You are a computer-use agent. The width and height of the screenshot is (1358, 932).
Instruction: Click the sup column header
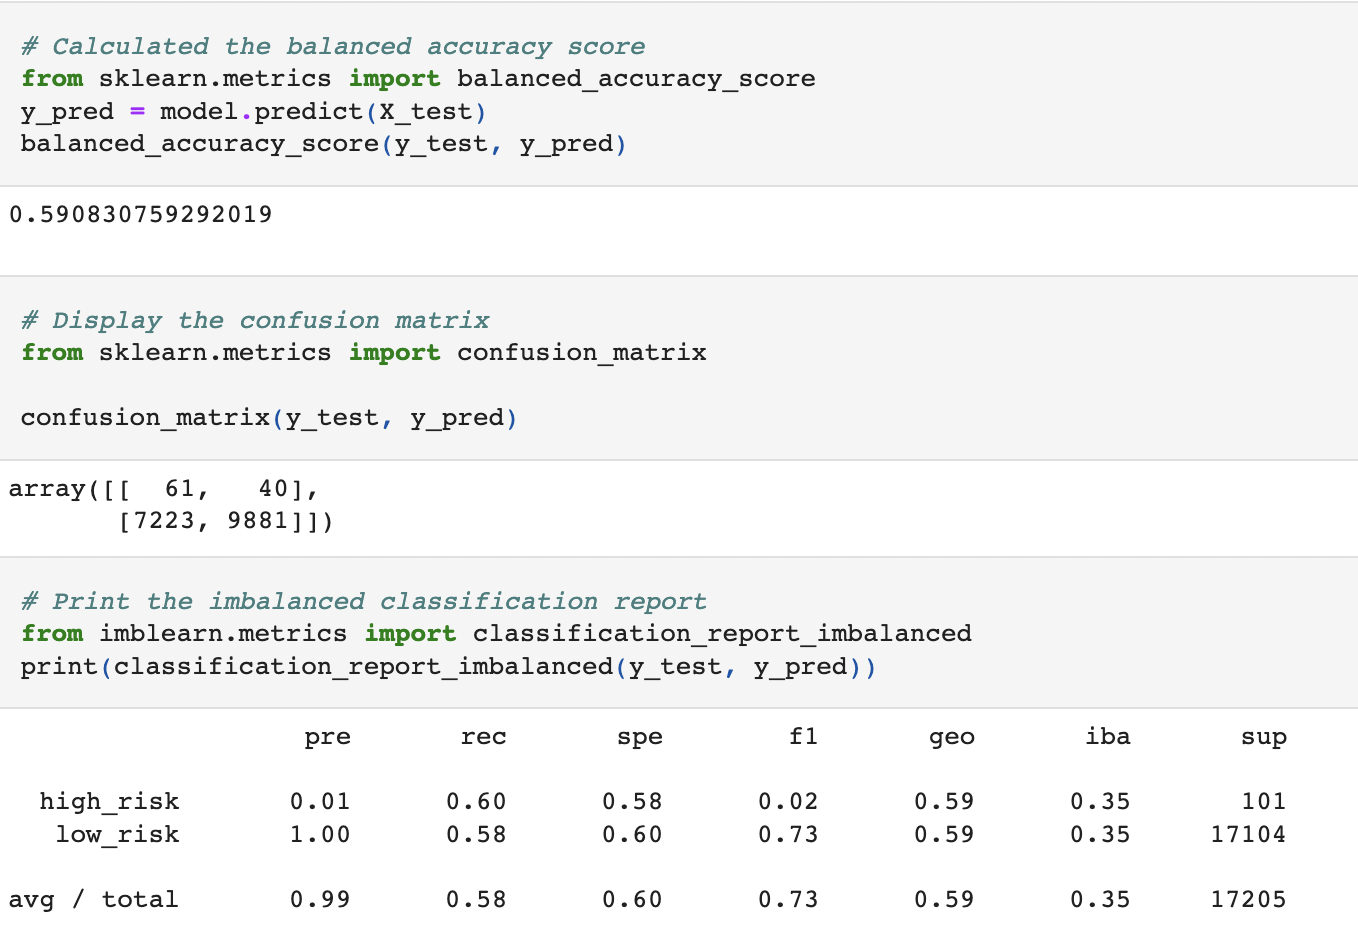(x=1264, y=737)
